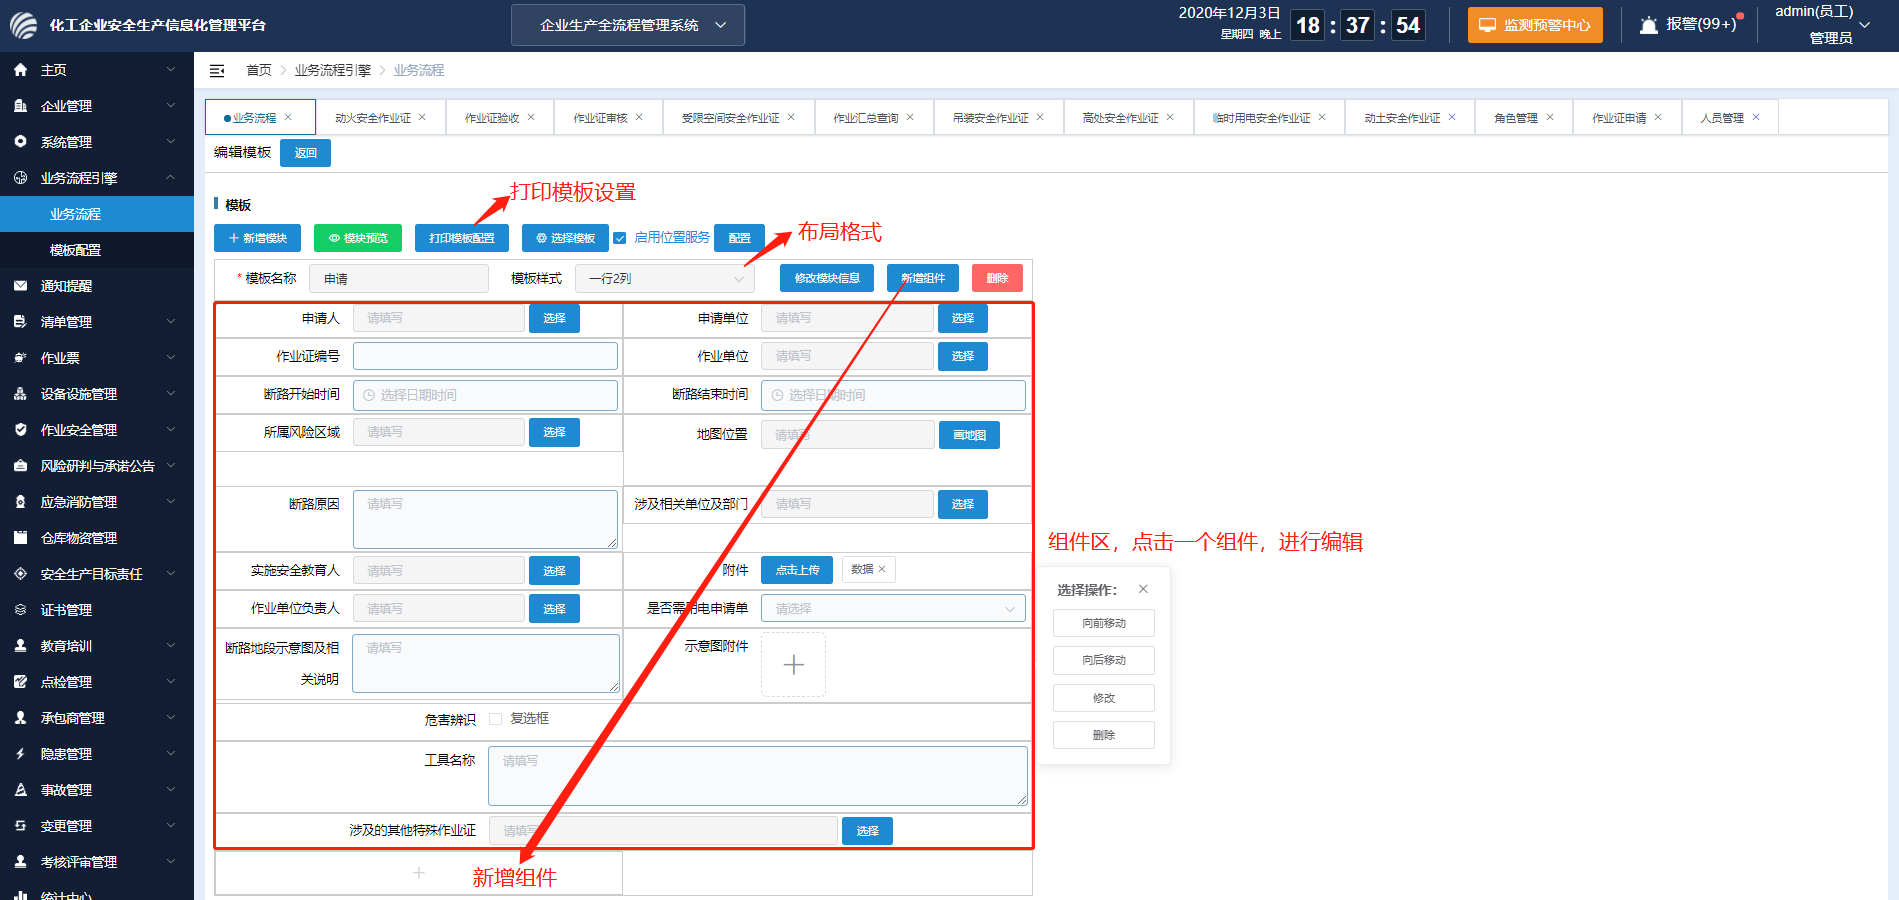Click the 点检管理 sidebar icon
Screen dimensions: 1899x900
pyautogui.click(x=20, y=682)
